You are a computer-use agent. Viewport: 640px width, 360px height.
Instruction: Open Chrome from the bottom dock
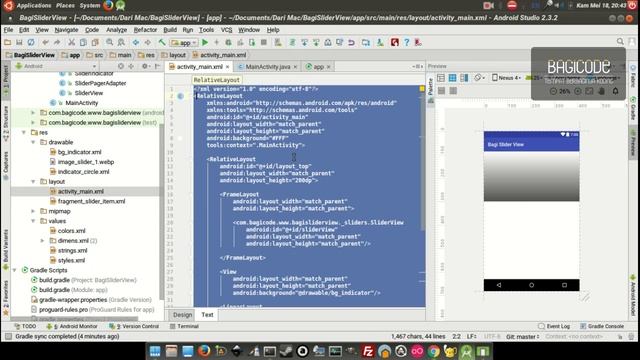[x=433, y=351]
